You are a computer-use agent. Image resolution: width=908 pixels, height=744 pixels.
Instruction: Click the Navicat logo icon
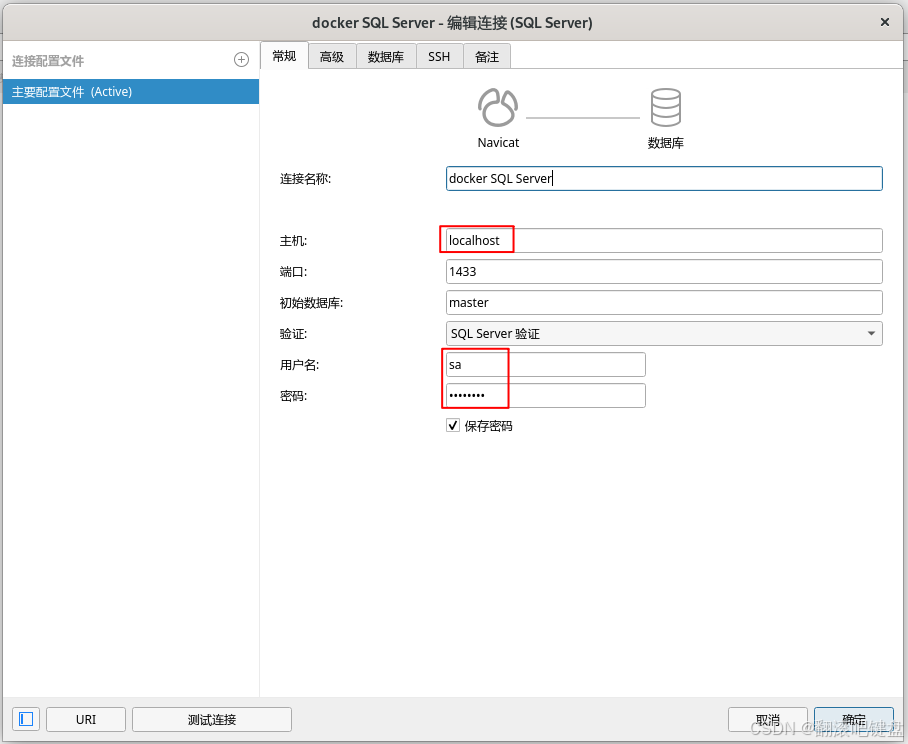(497, 107)
